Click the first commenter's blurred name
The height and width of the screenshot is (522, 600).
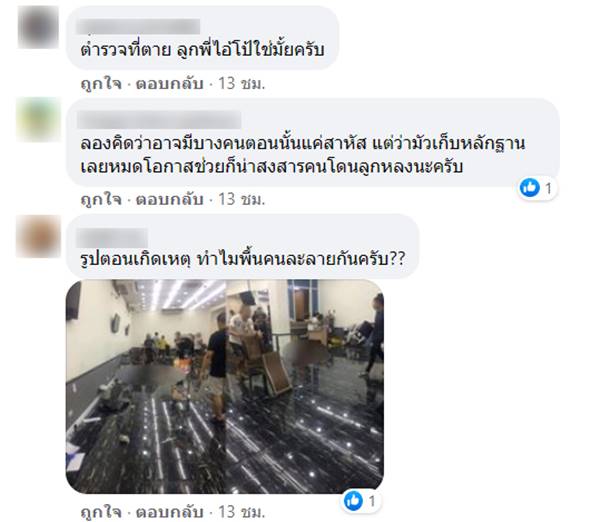click(x=138, y=26)
